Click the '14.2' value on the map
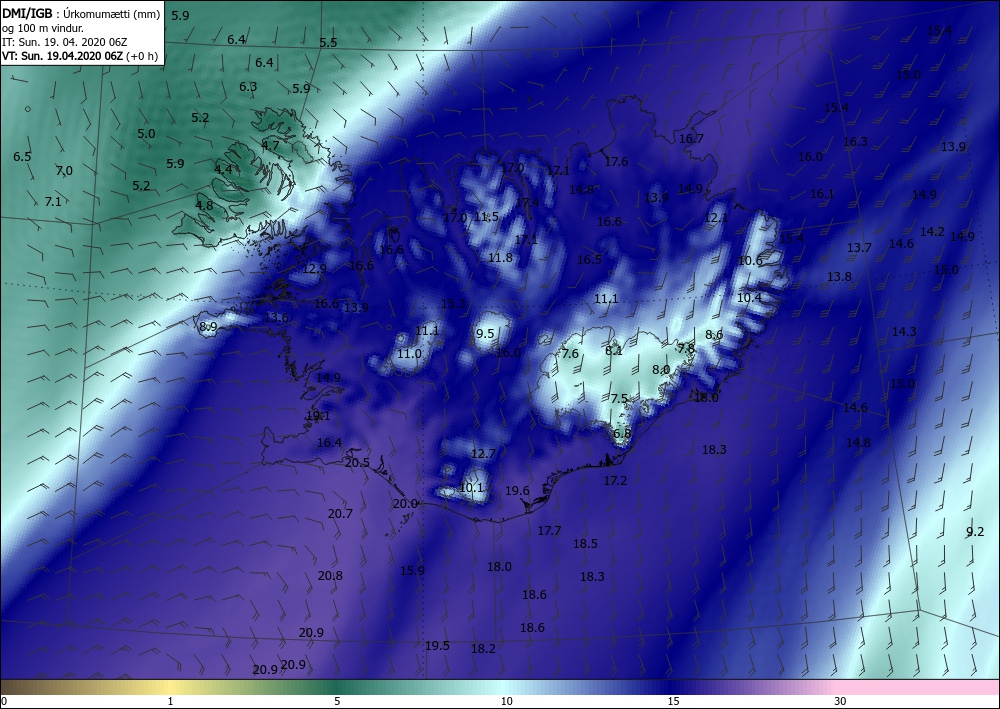Screen dimensions: 1000x709 (x=932, y=232)
